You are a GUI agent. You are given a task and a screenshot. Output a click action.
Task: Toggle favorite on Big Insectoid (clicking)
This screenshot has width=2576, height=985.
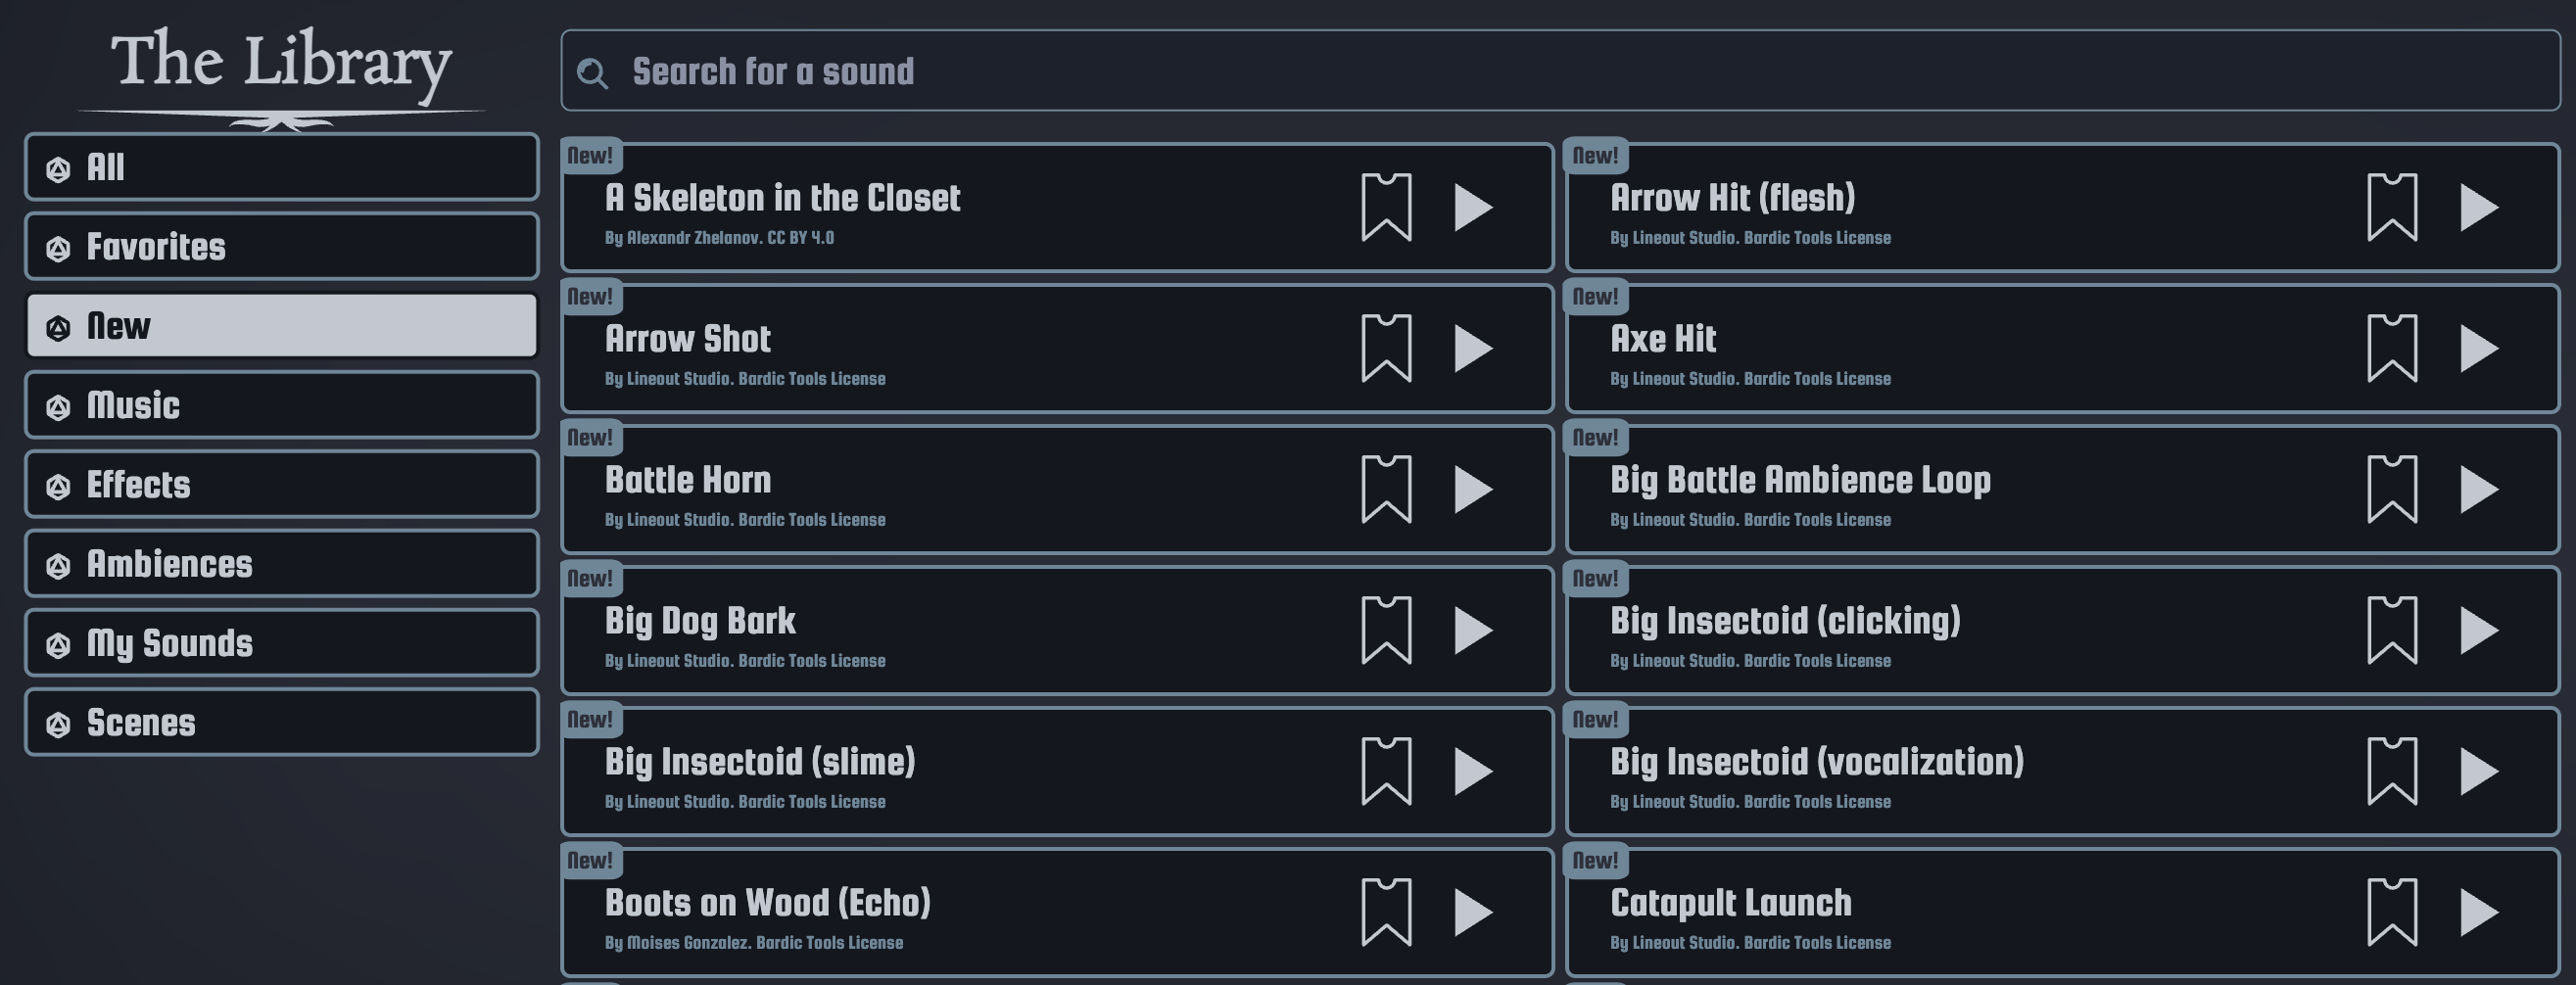2392,630
